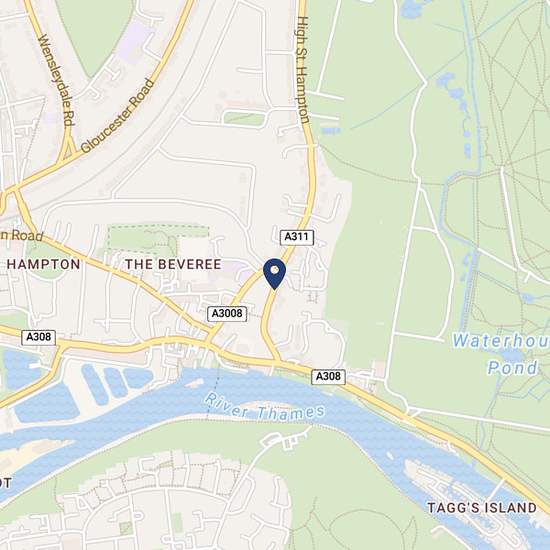Image resolution: width=550 pixels, height=550 pixels.
Task: Select the TAGG'S ISLAND label
Action: coord(482,508)
